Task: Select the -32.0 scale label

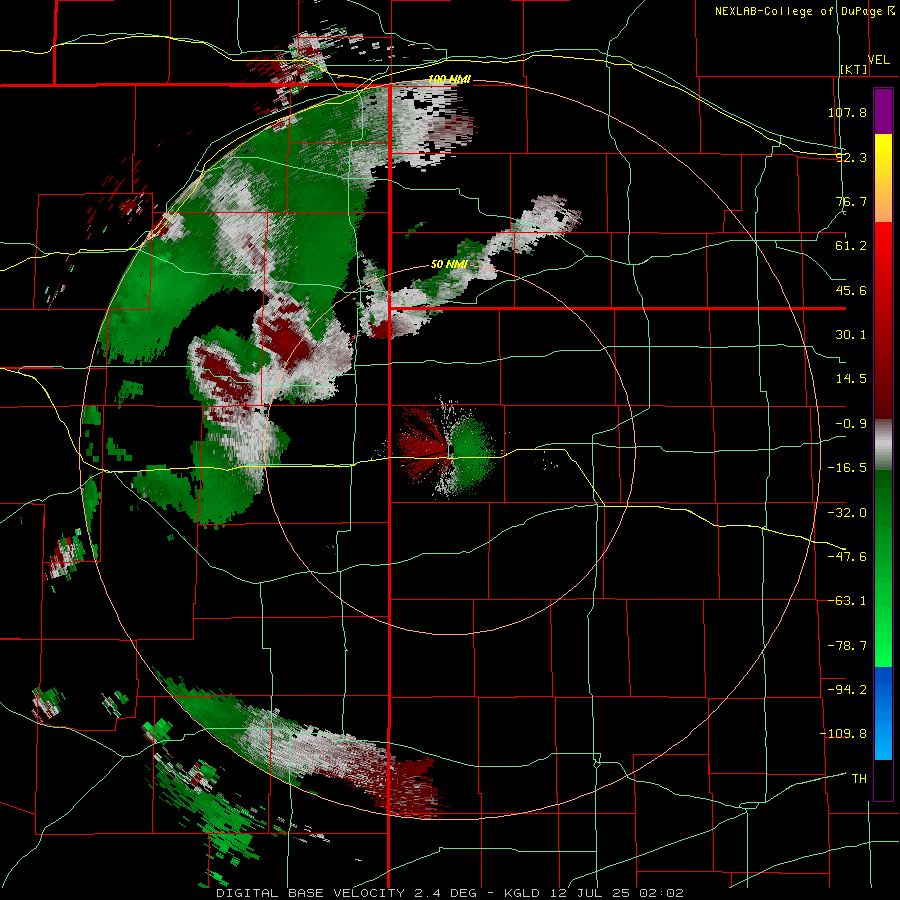Action: point(847,513)
